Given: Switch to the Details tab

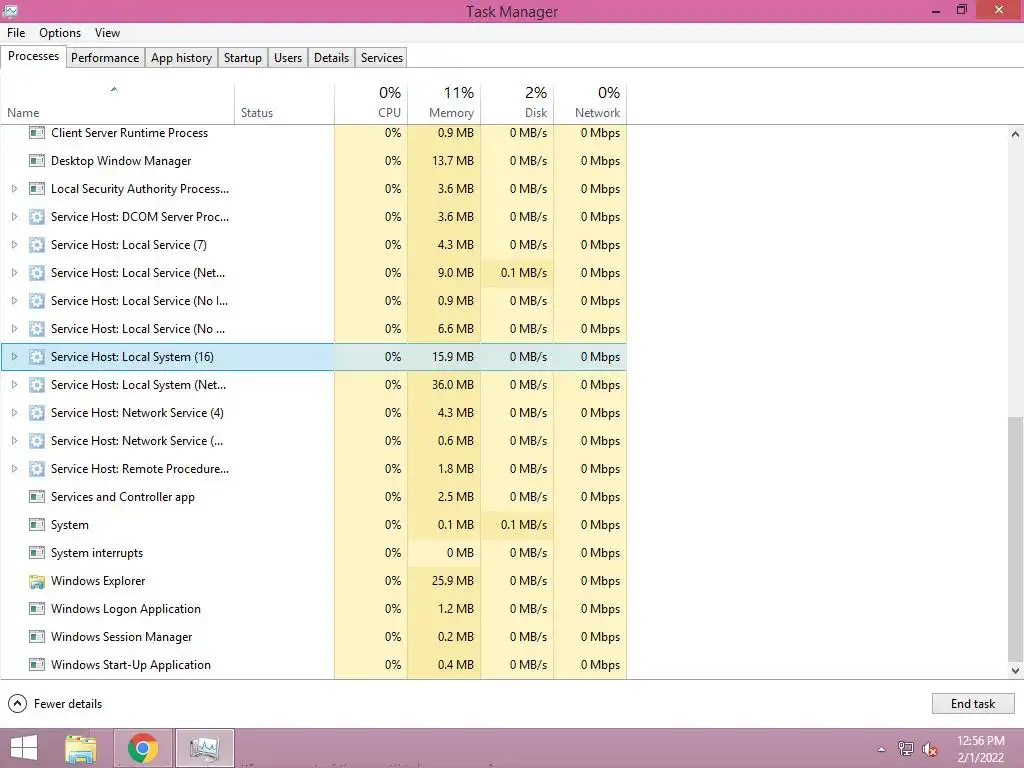Looking at the screenshot, I should click(x=331, y=57).
